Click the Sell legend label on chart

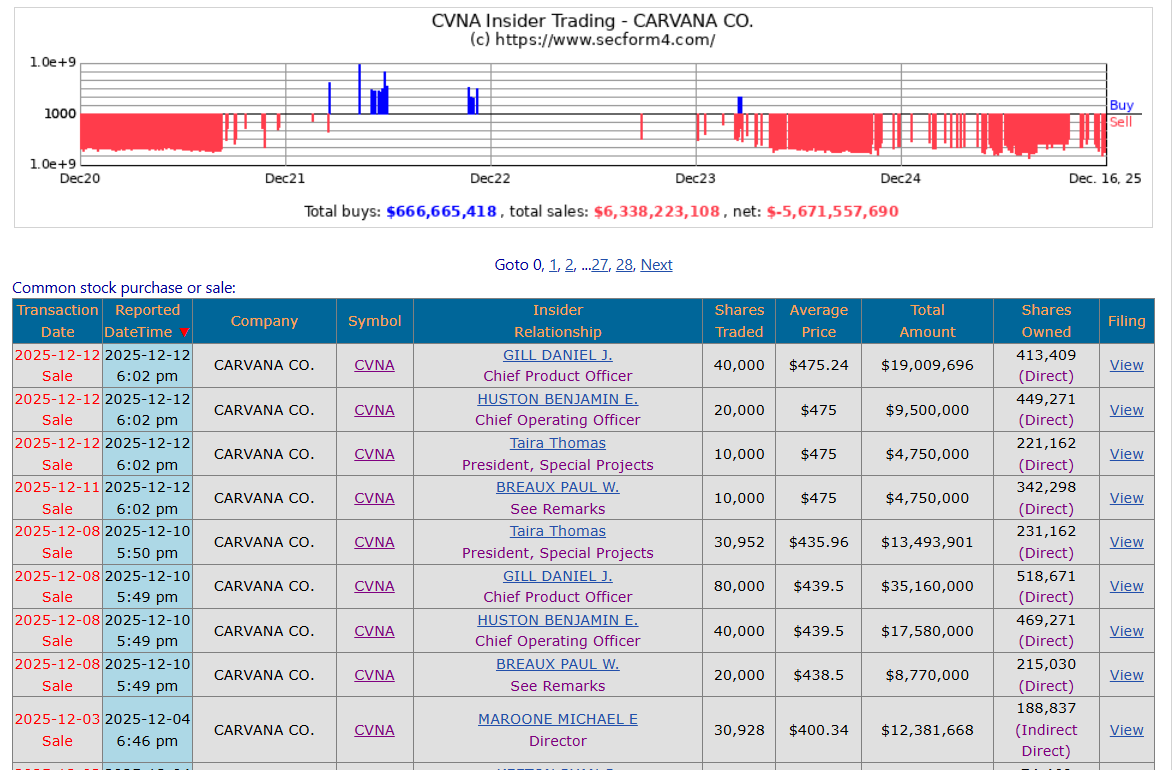[x=1120, y=122]
